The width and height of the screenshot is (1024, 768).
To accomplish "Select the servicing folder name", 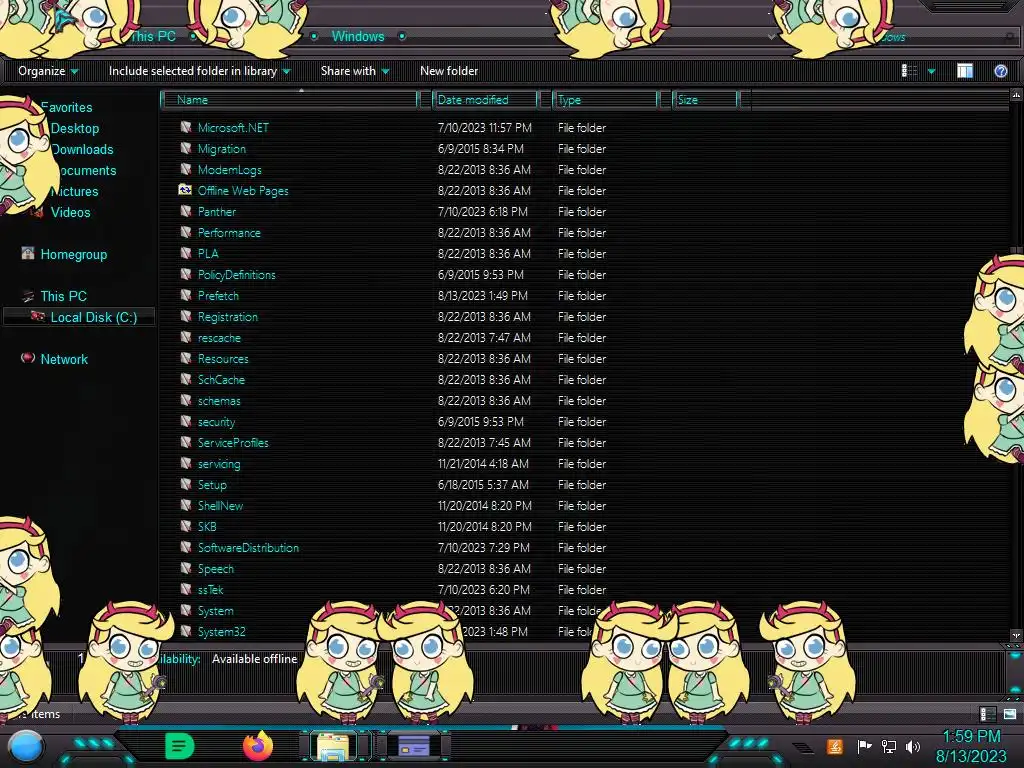I will 219,464.
